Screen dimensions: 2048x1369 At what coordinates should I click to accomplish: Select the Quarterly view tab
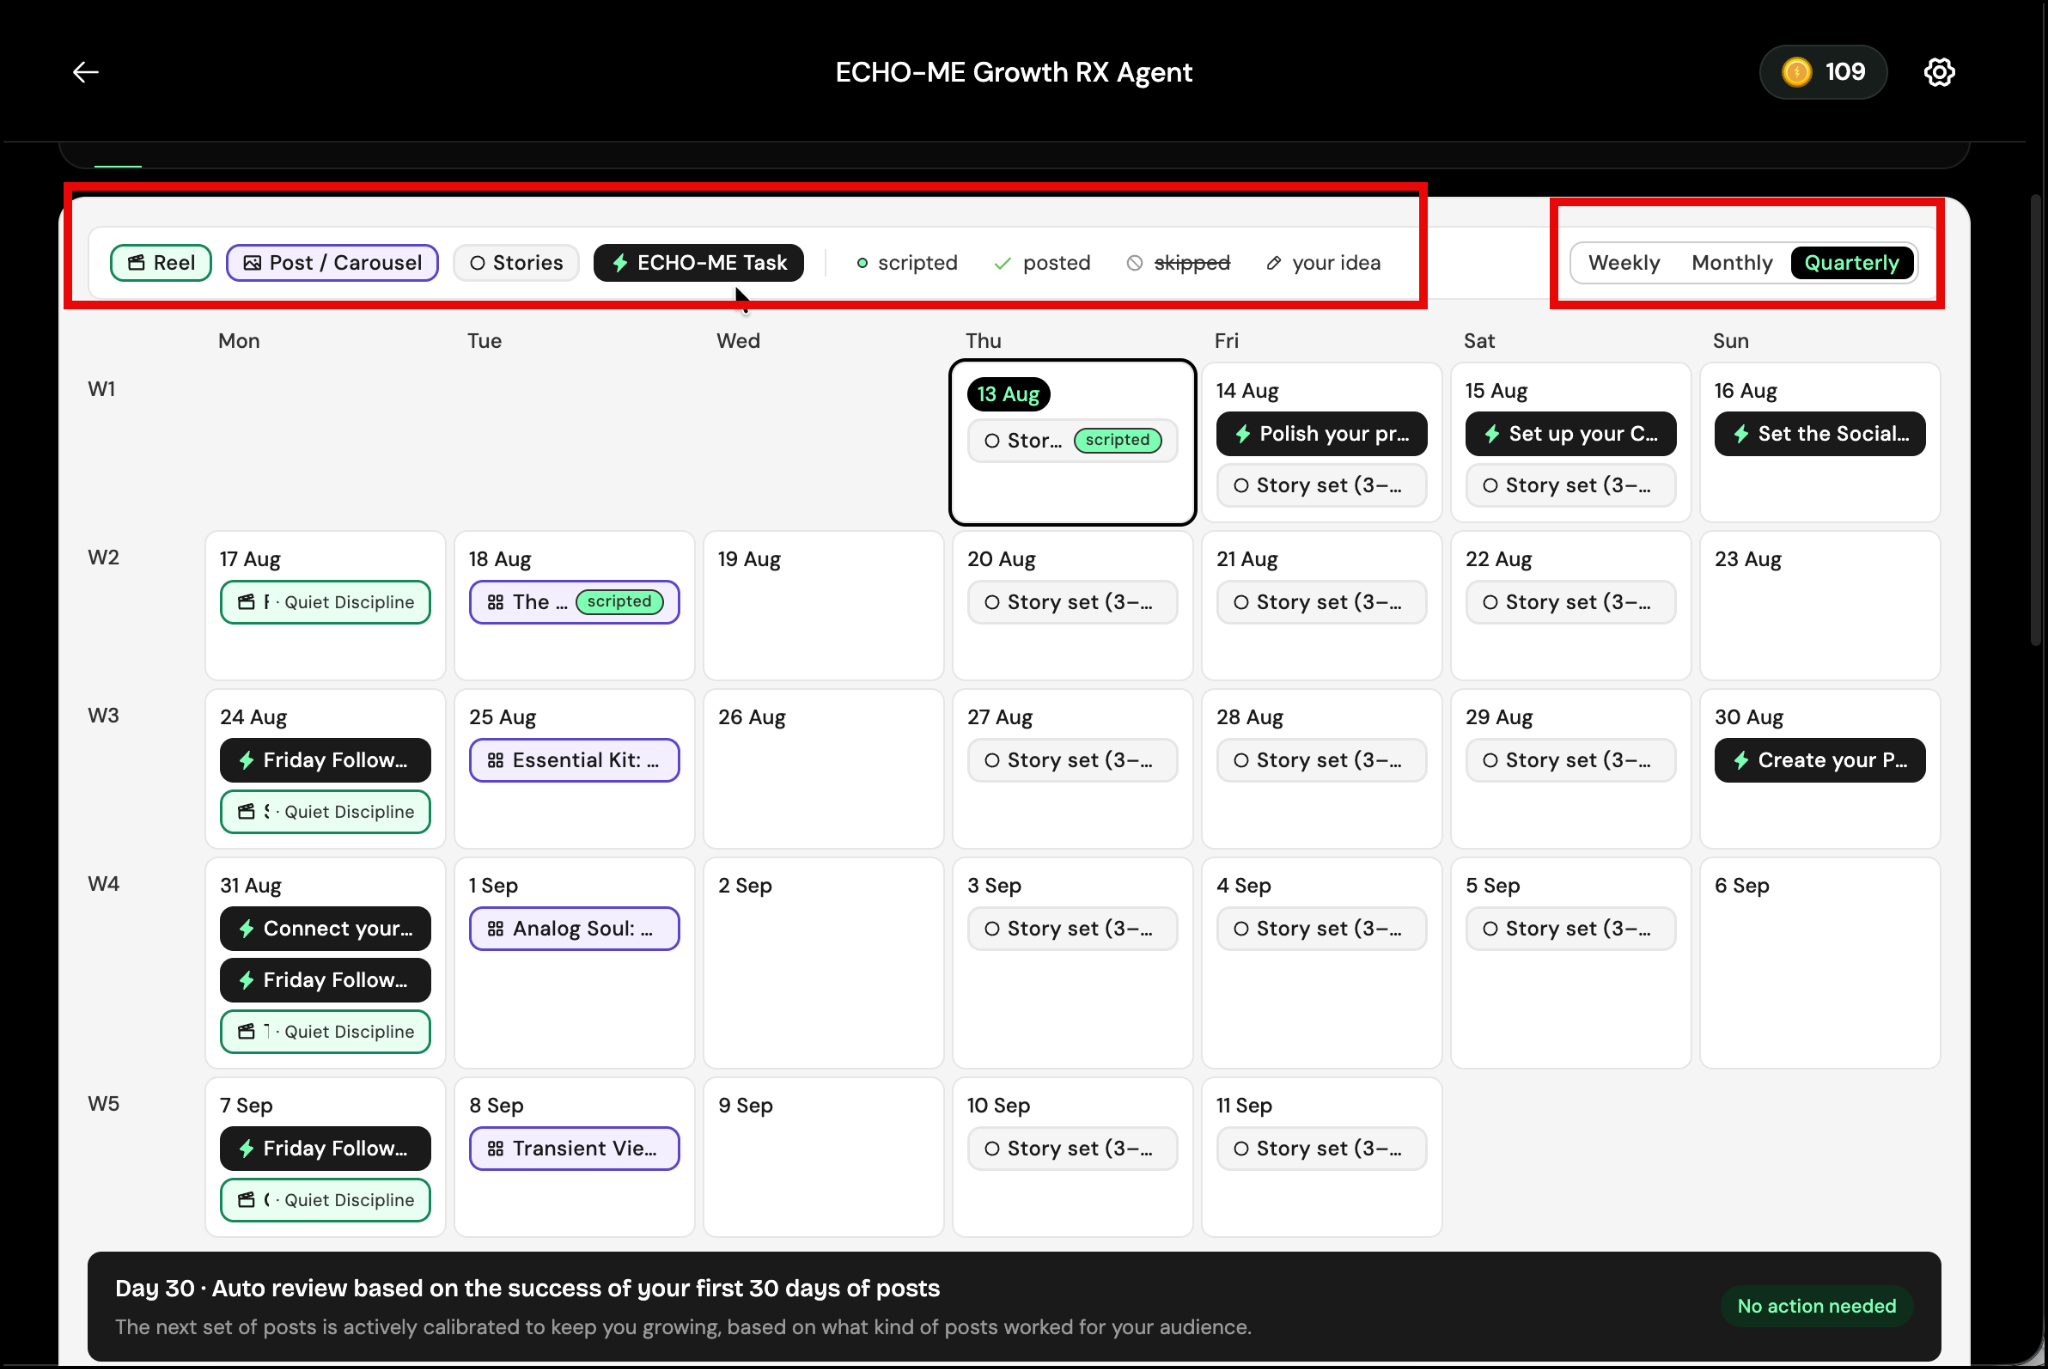pyautogui.click(x=1852, y=263)
